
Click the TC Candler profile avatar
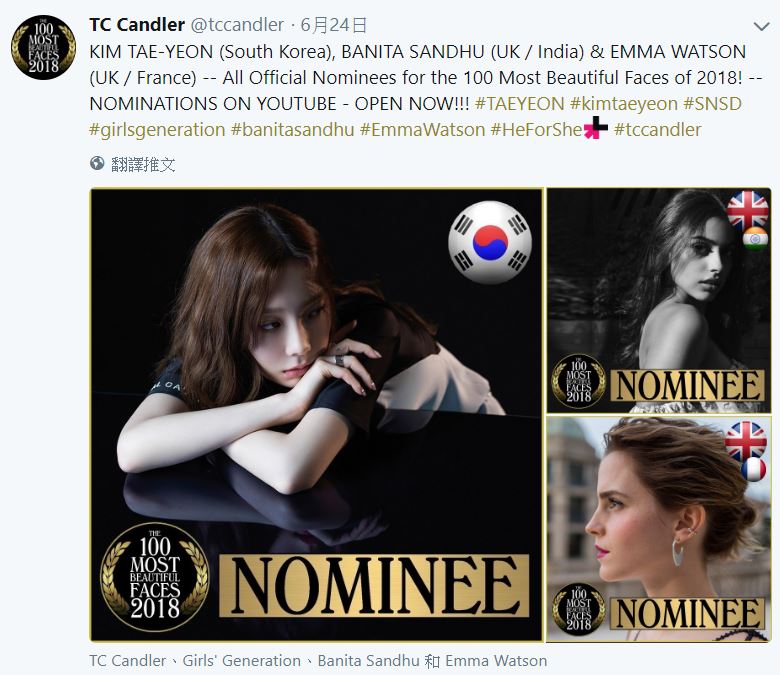(43, 47)
